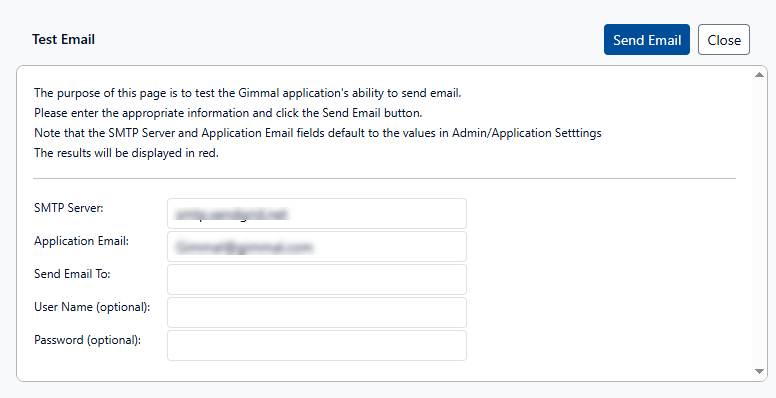Image resolution: width=776 pixels, height=398 pixels.
Task: Click the Send Email button
Action: (x=646, y=40)
